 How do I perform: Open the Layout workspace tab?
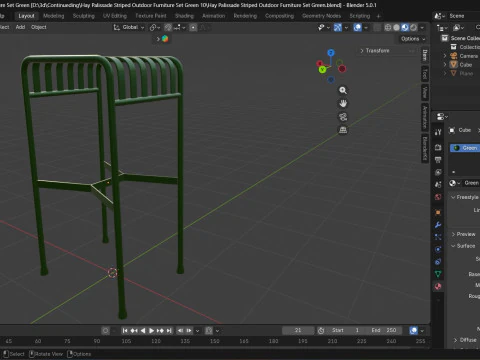pyautogui.click(x=26, y=16)
